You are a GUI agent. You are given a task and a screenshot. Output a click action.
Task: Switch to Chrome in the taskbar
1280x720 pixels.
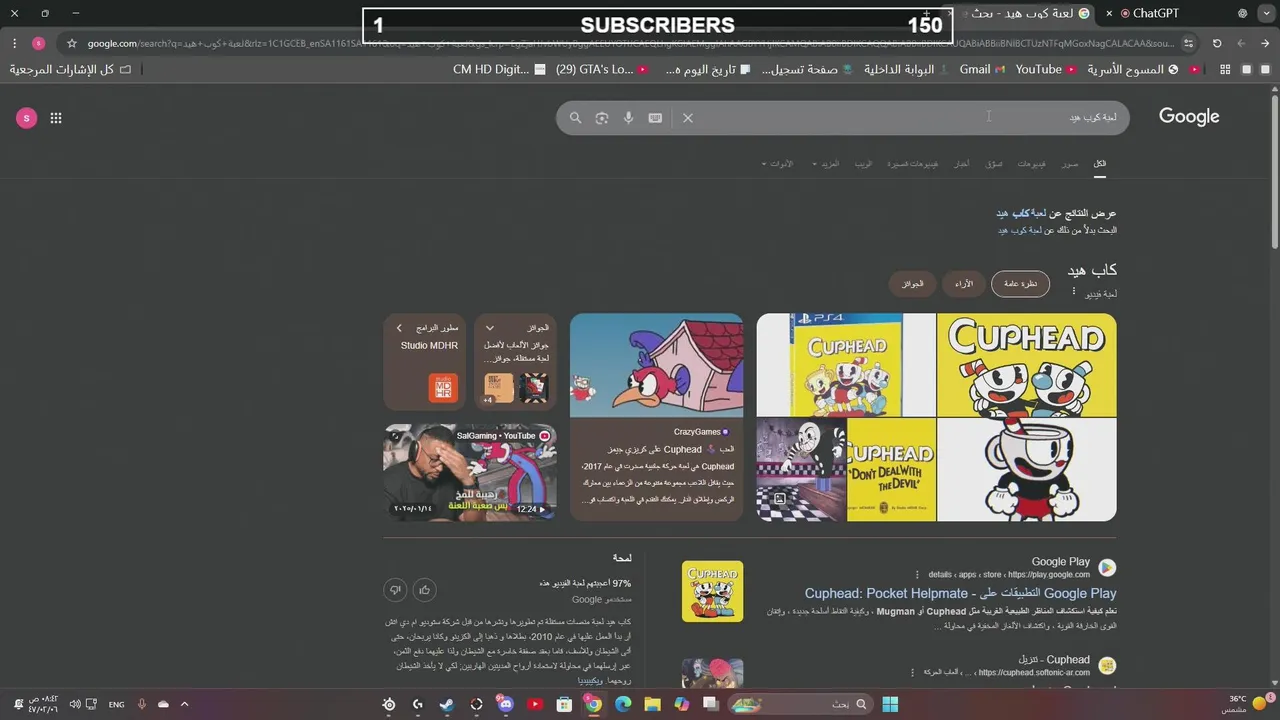[x=593, y=704]
